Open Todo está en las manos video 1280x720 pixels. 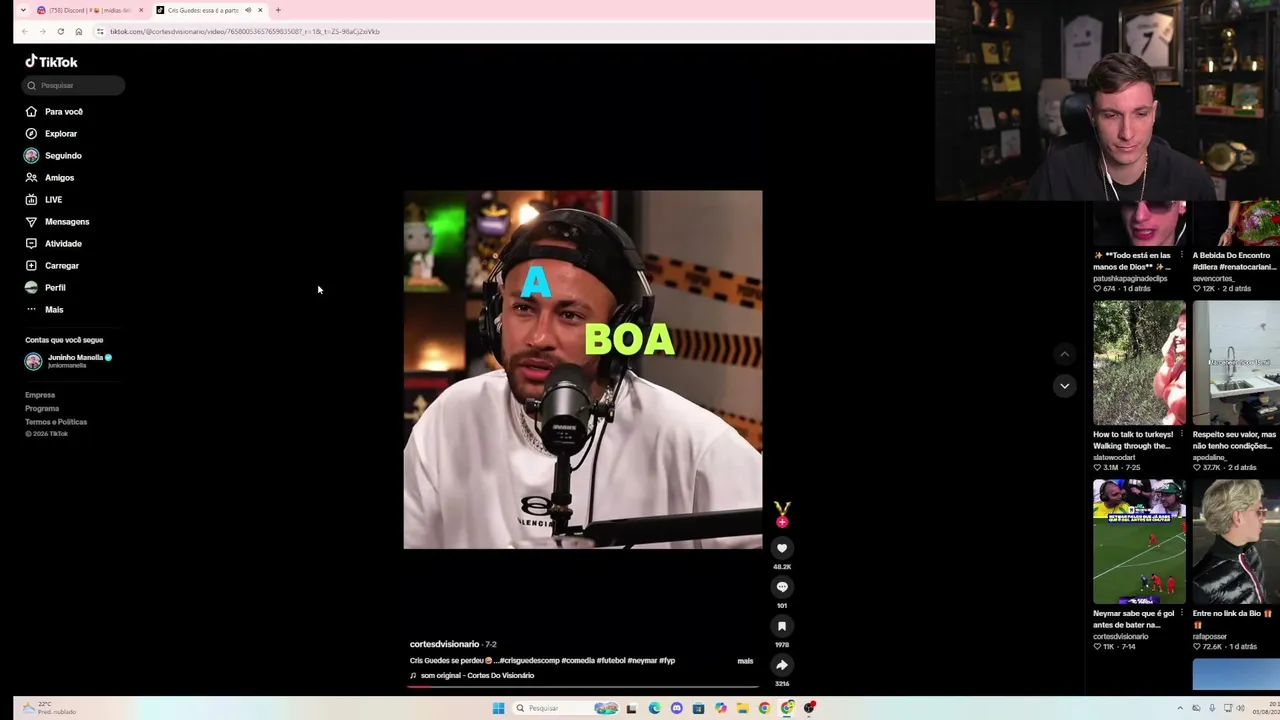click(x=1139, y=224)
